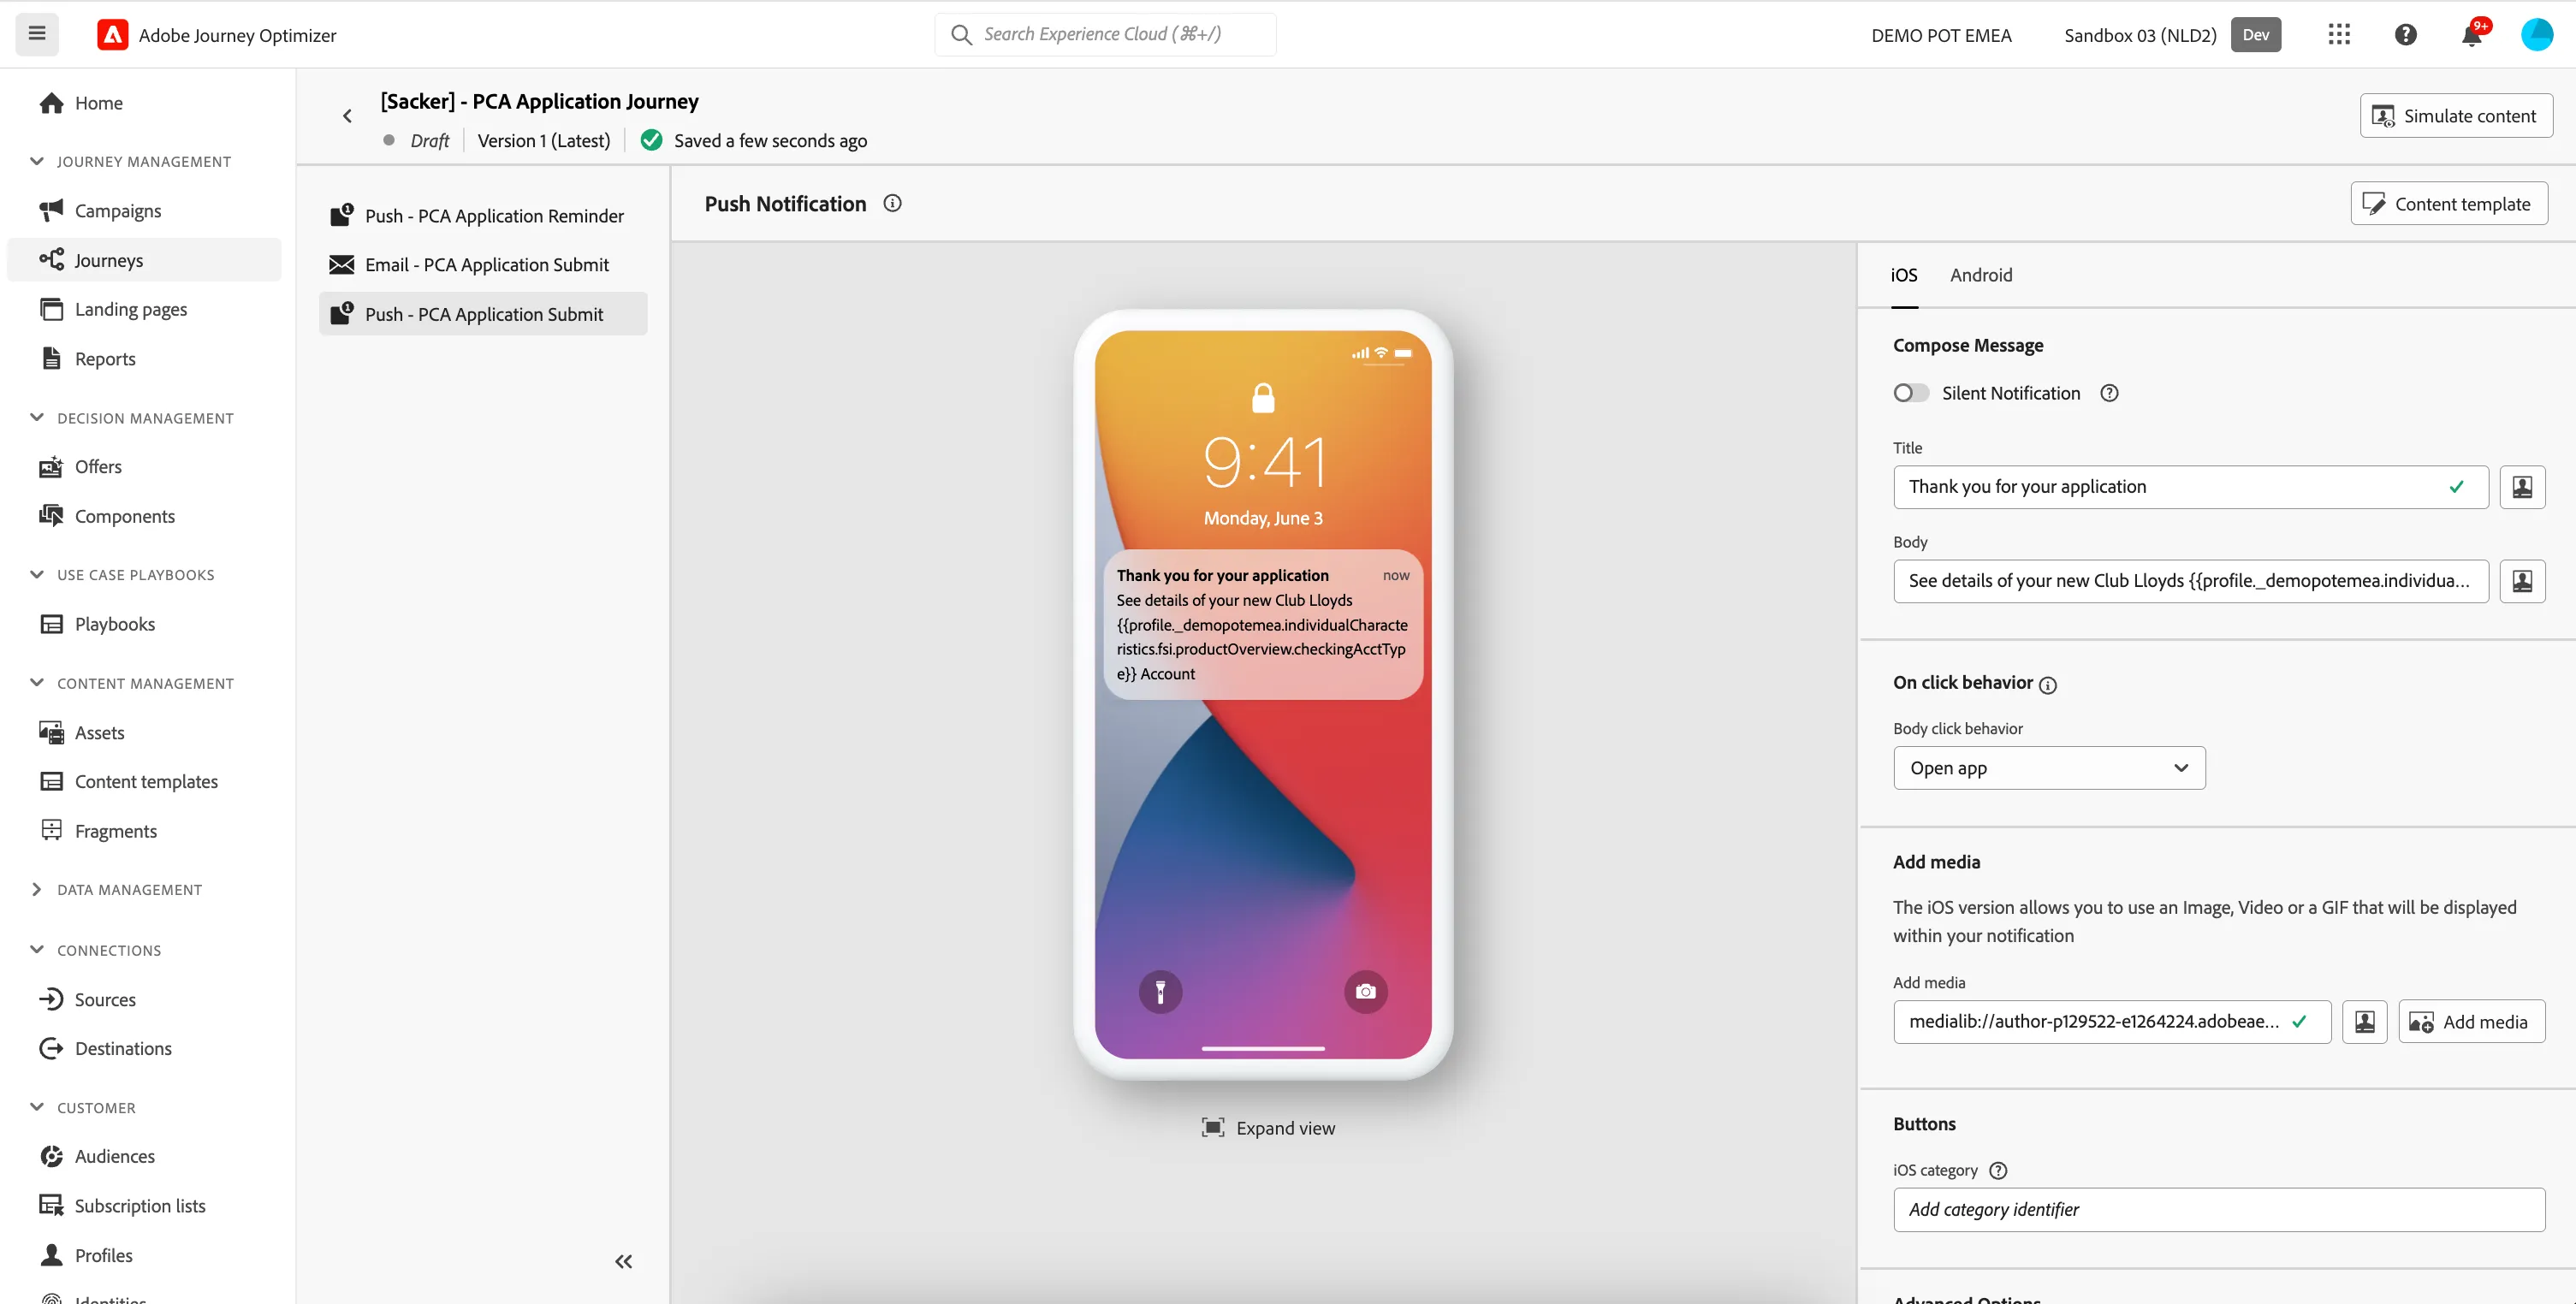
Task: Collapse the Use Case Playbooks section
Action: (37, 574)
